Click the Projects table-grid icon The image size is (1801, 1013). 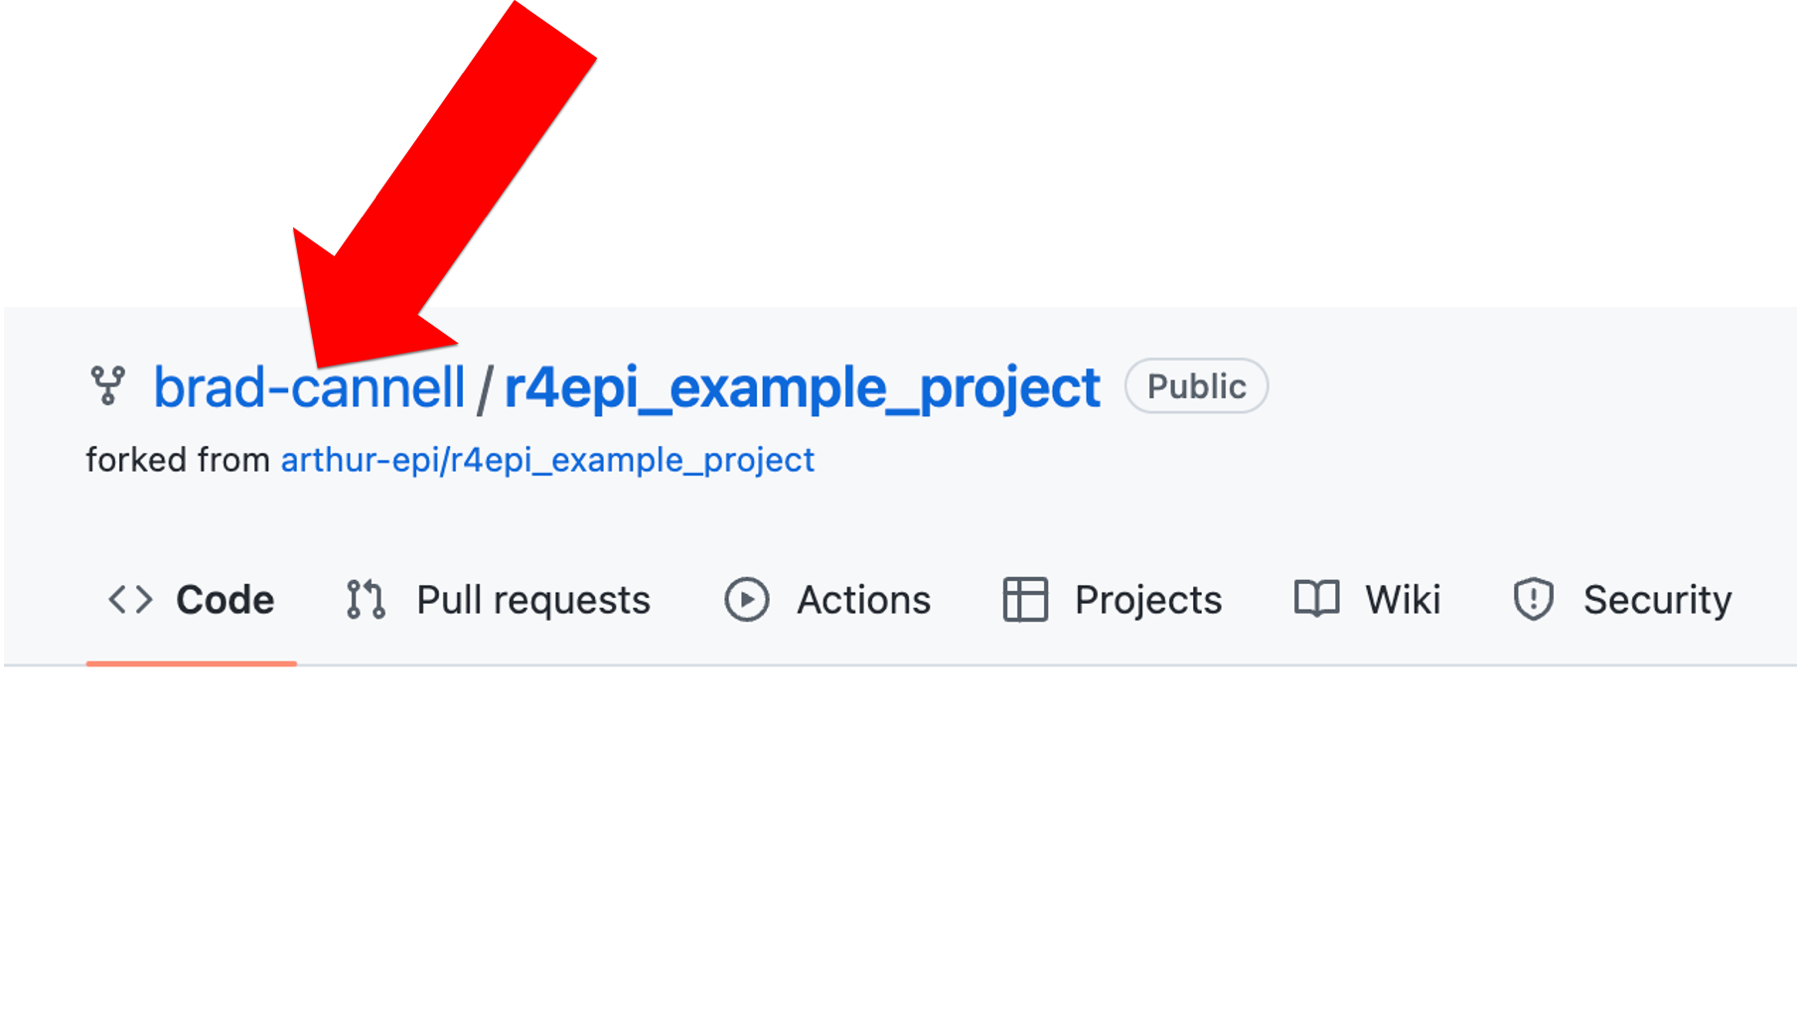pos(1025,600)
